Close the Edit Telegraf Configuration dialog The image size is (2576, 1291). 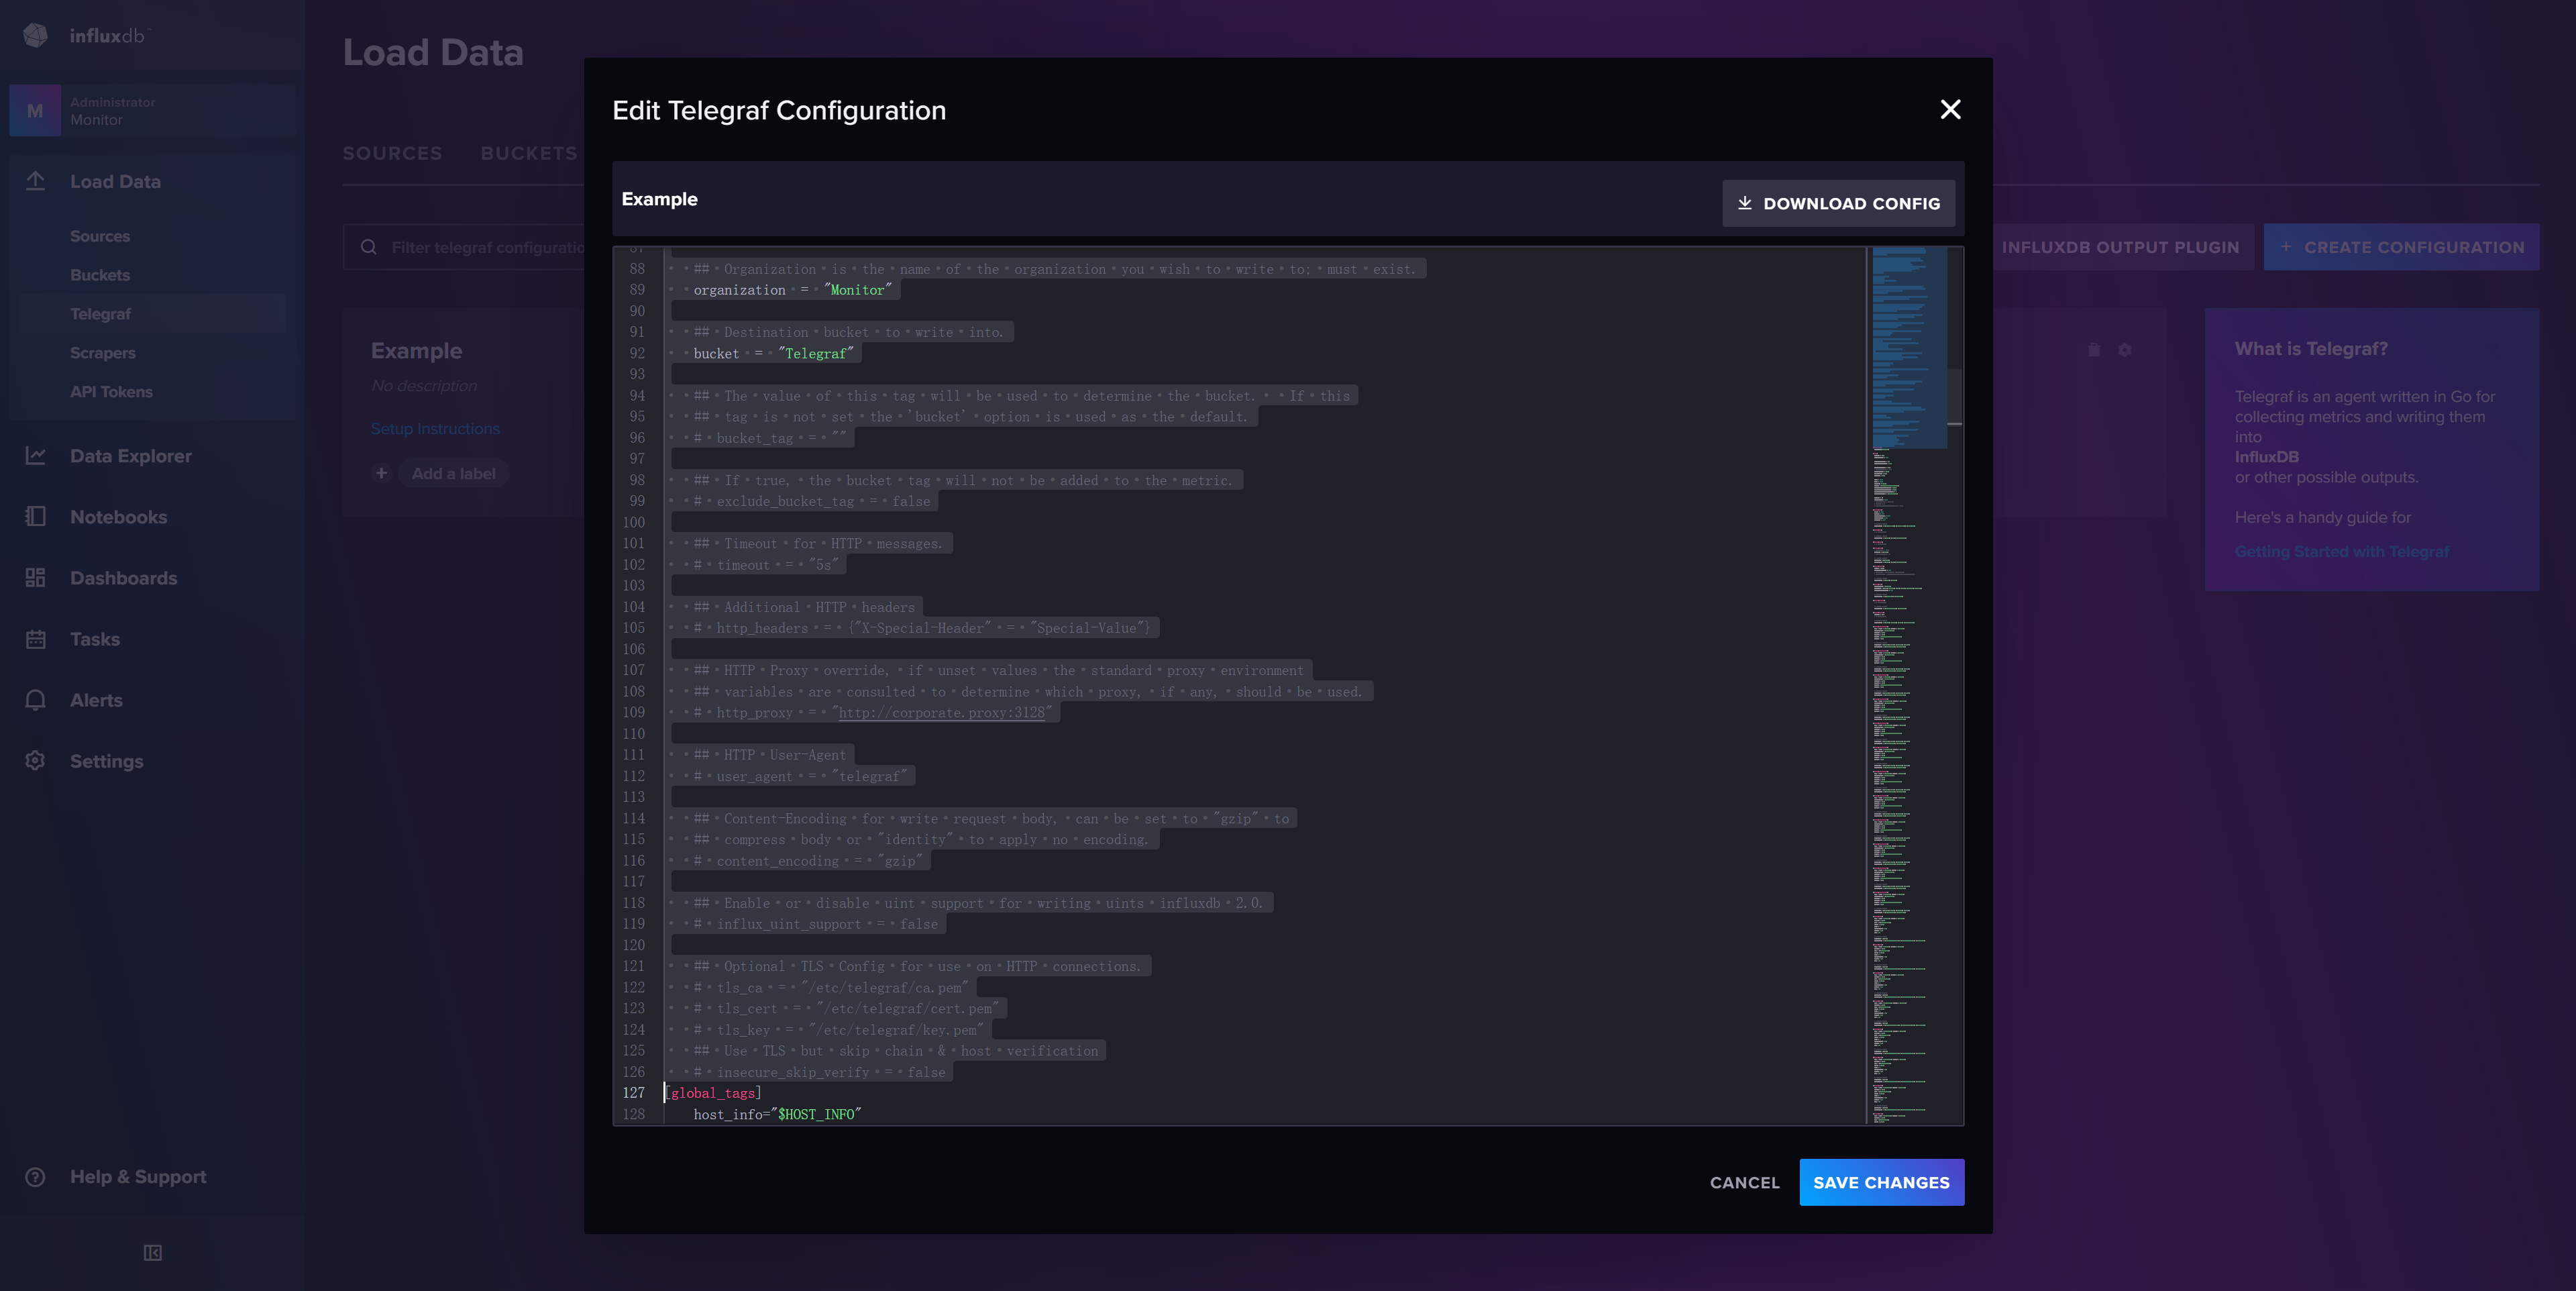pyautogui.click(x=1950, y=110)
